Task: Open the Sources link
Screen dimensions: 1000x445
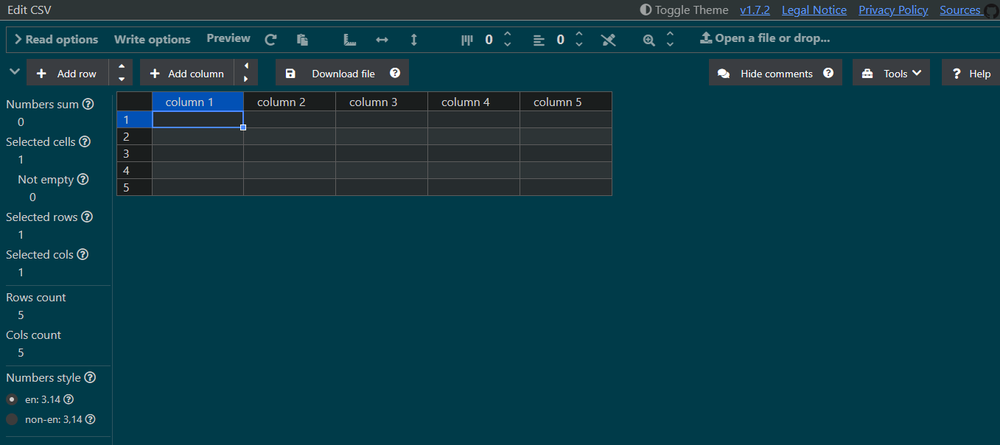Action: point(960,10)
